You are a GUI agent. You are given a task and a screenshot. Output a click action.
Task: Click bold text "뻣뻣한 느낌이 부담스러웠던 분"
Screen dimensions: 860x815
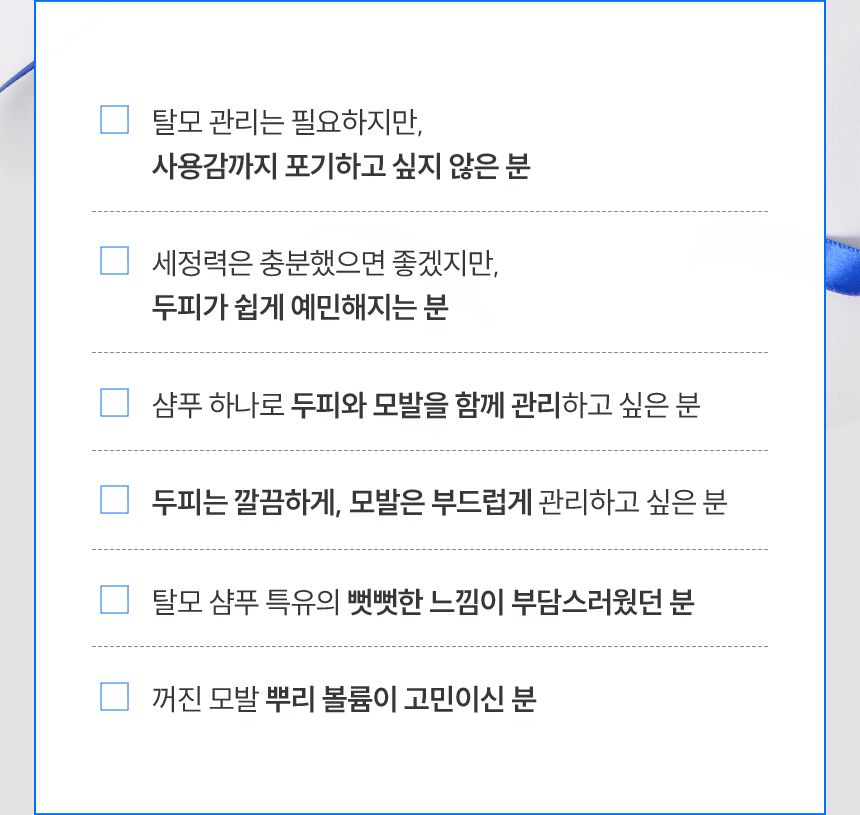520,600
